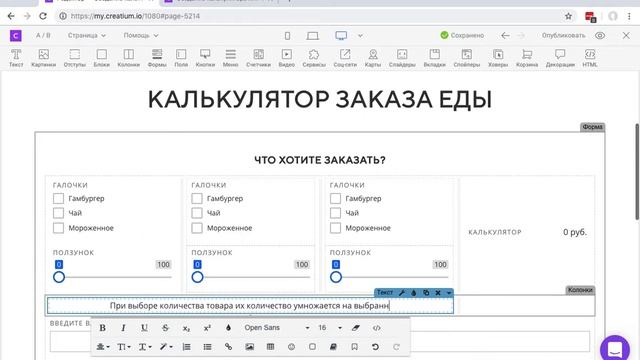
Task: Check Мороженное in third column
Action: 335,228
